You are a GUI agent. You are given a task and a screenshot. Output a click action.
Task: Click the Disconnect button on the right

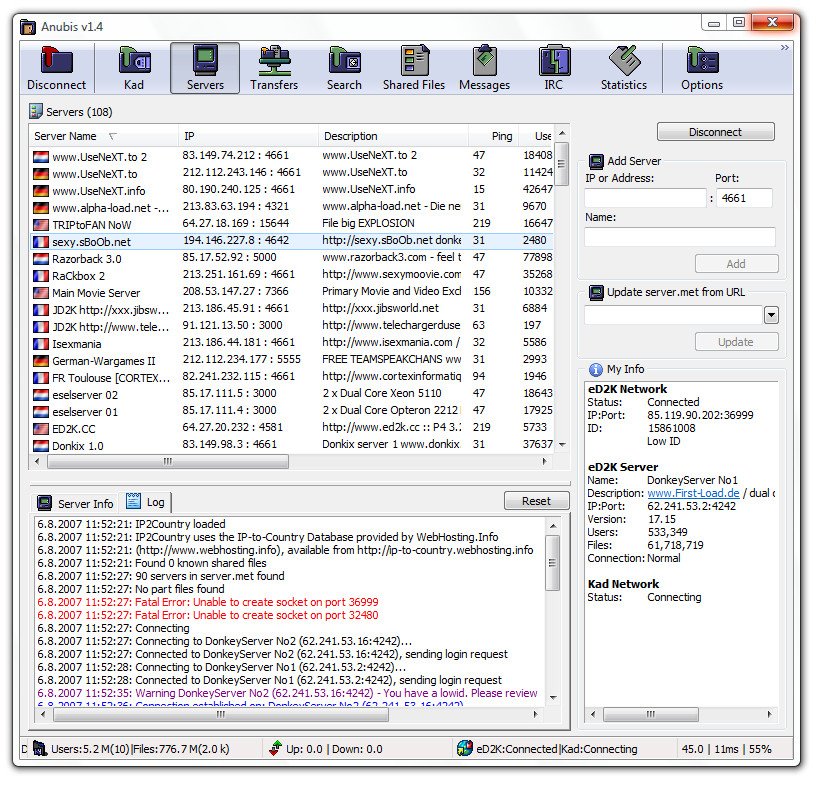click(x=716, y=132)
